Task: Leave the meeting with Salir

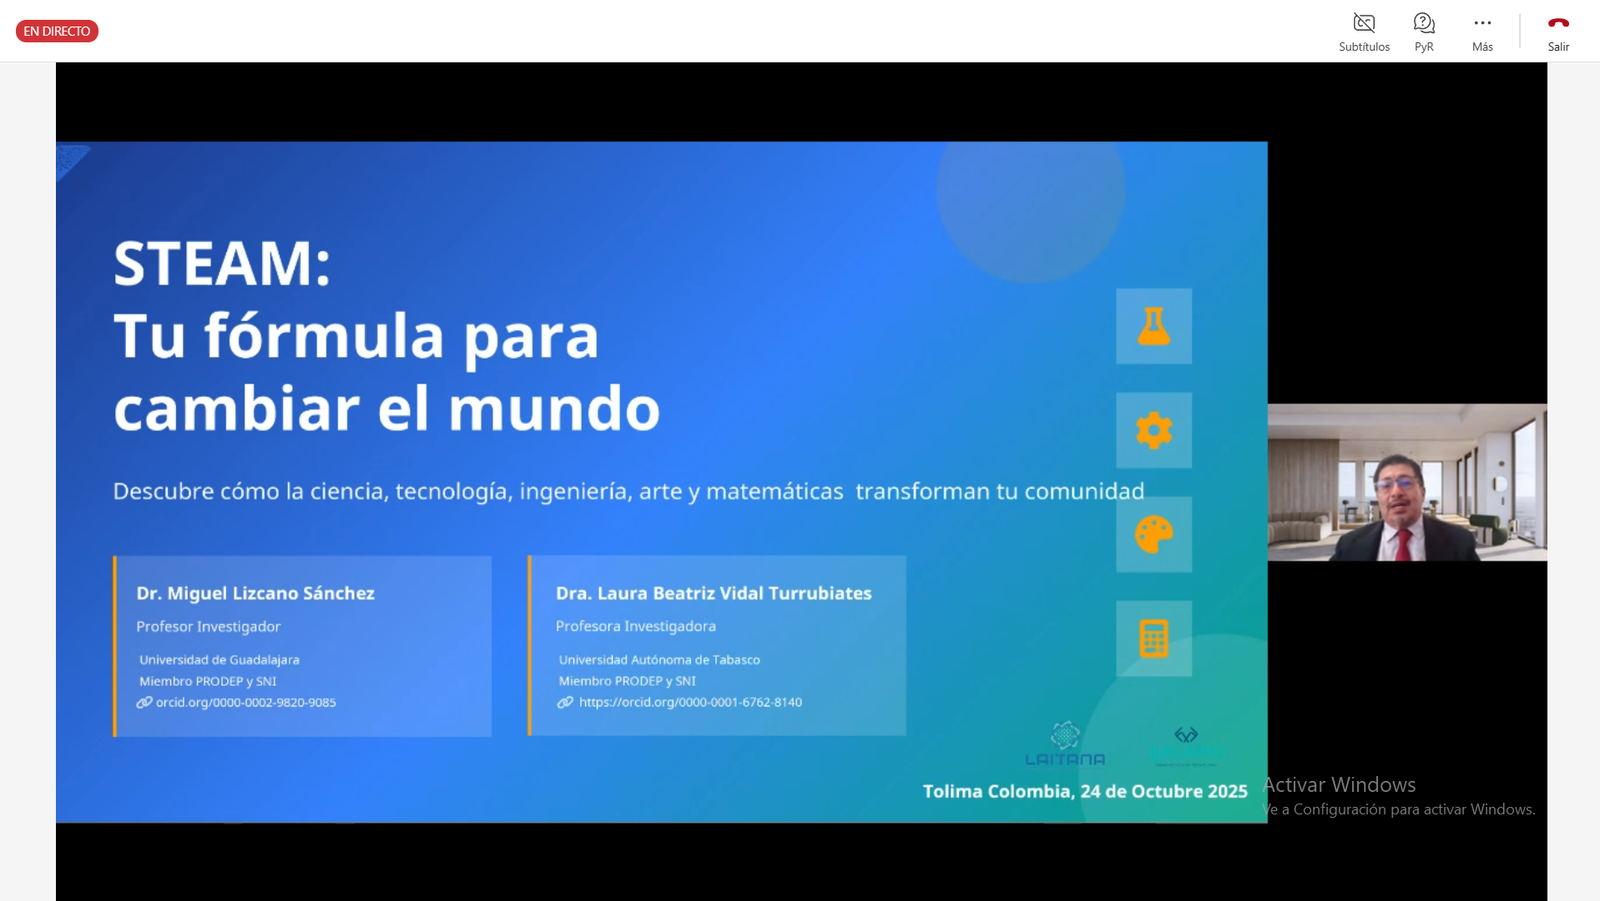Action: [1558, 32]
